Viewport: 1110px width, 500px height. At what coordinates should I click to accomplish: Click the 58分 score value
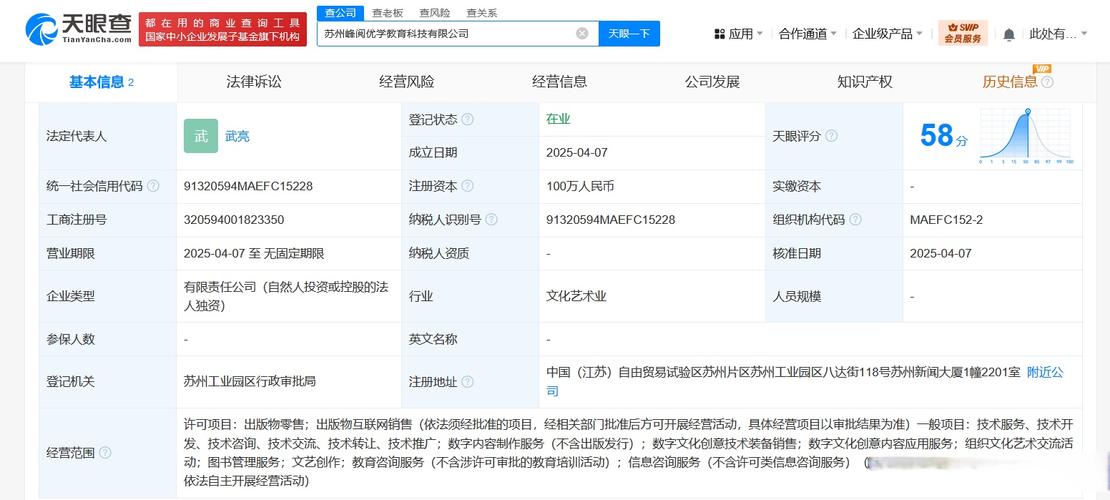click(944, 135)
